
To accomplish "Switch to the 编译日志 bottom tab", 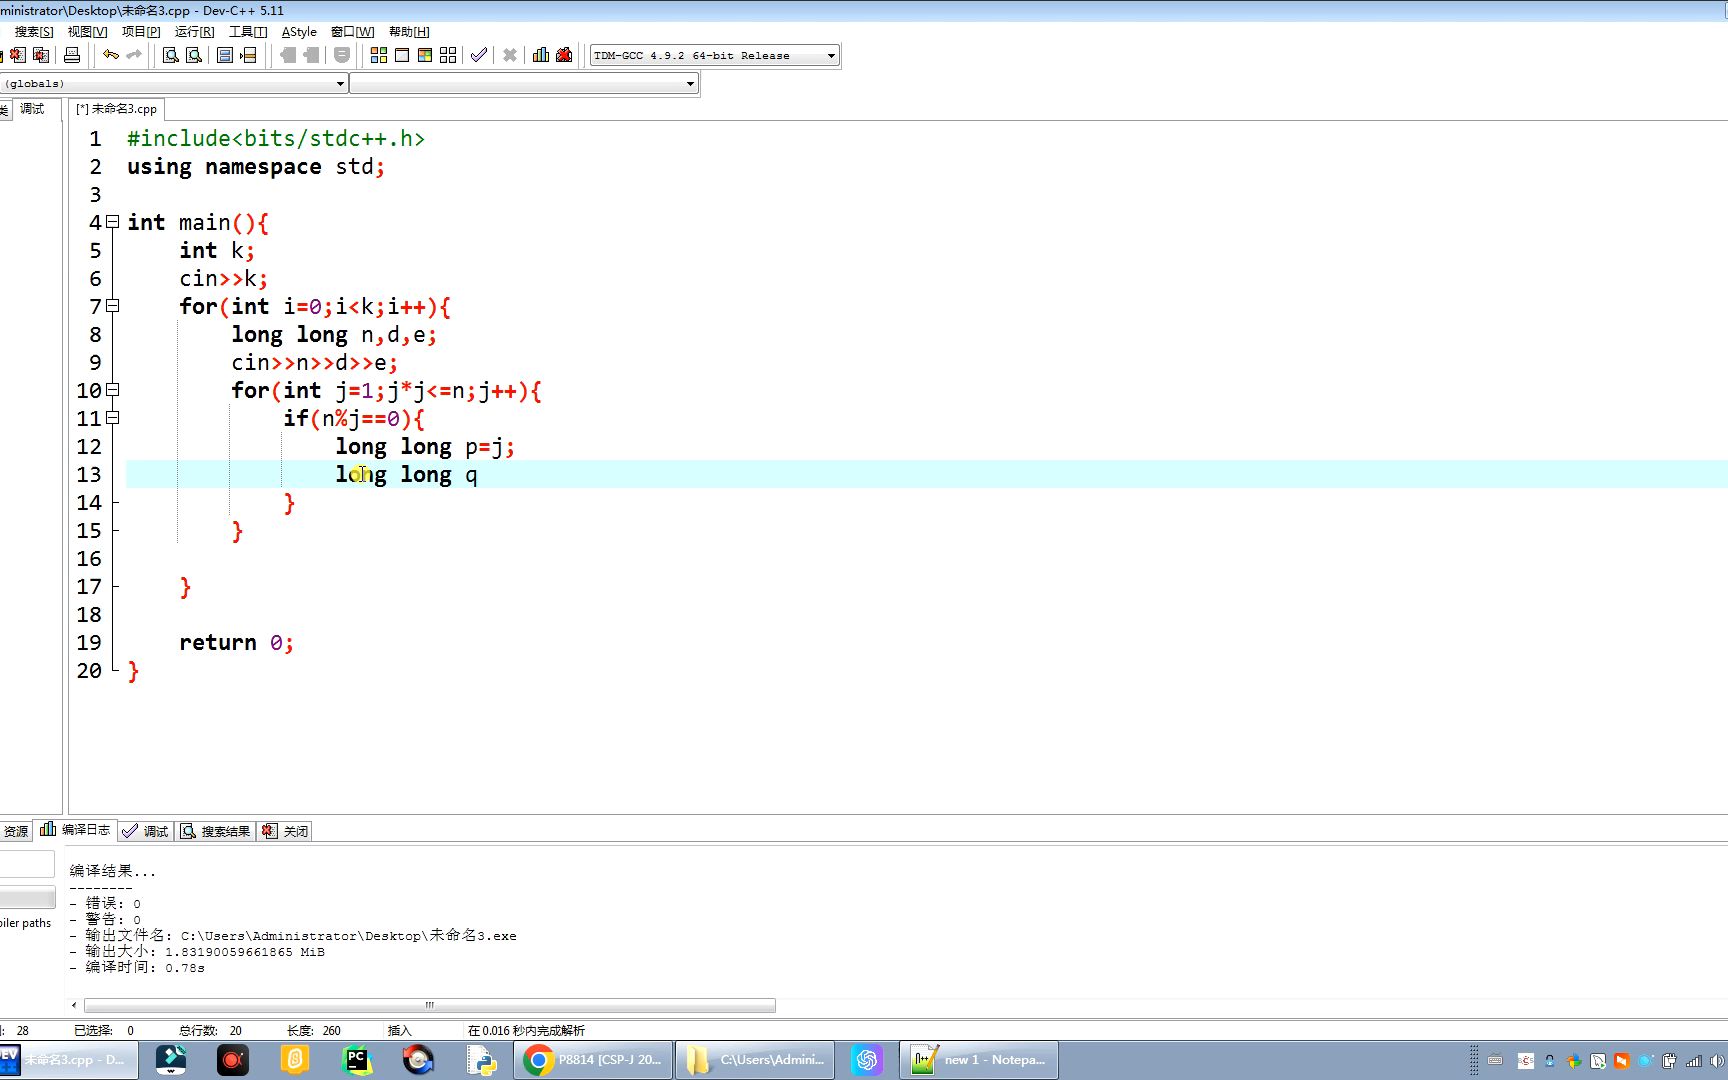I will 76,830.
